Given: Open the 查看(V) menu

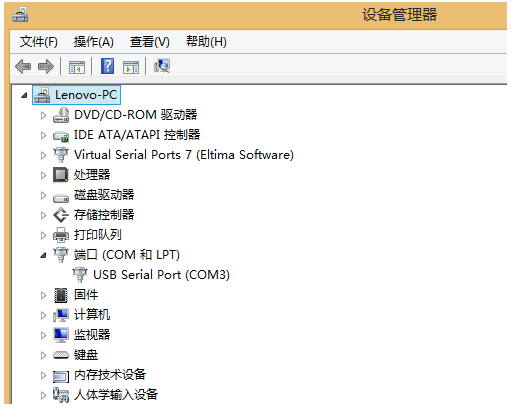Looking at the screenshot, I should click(150, 42).
